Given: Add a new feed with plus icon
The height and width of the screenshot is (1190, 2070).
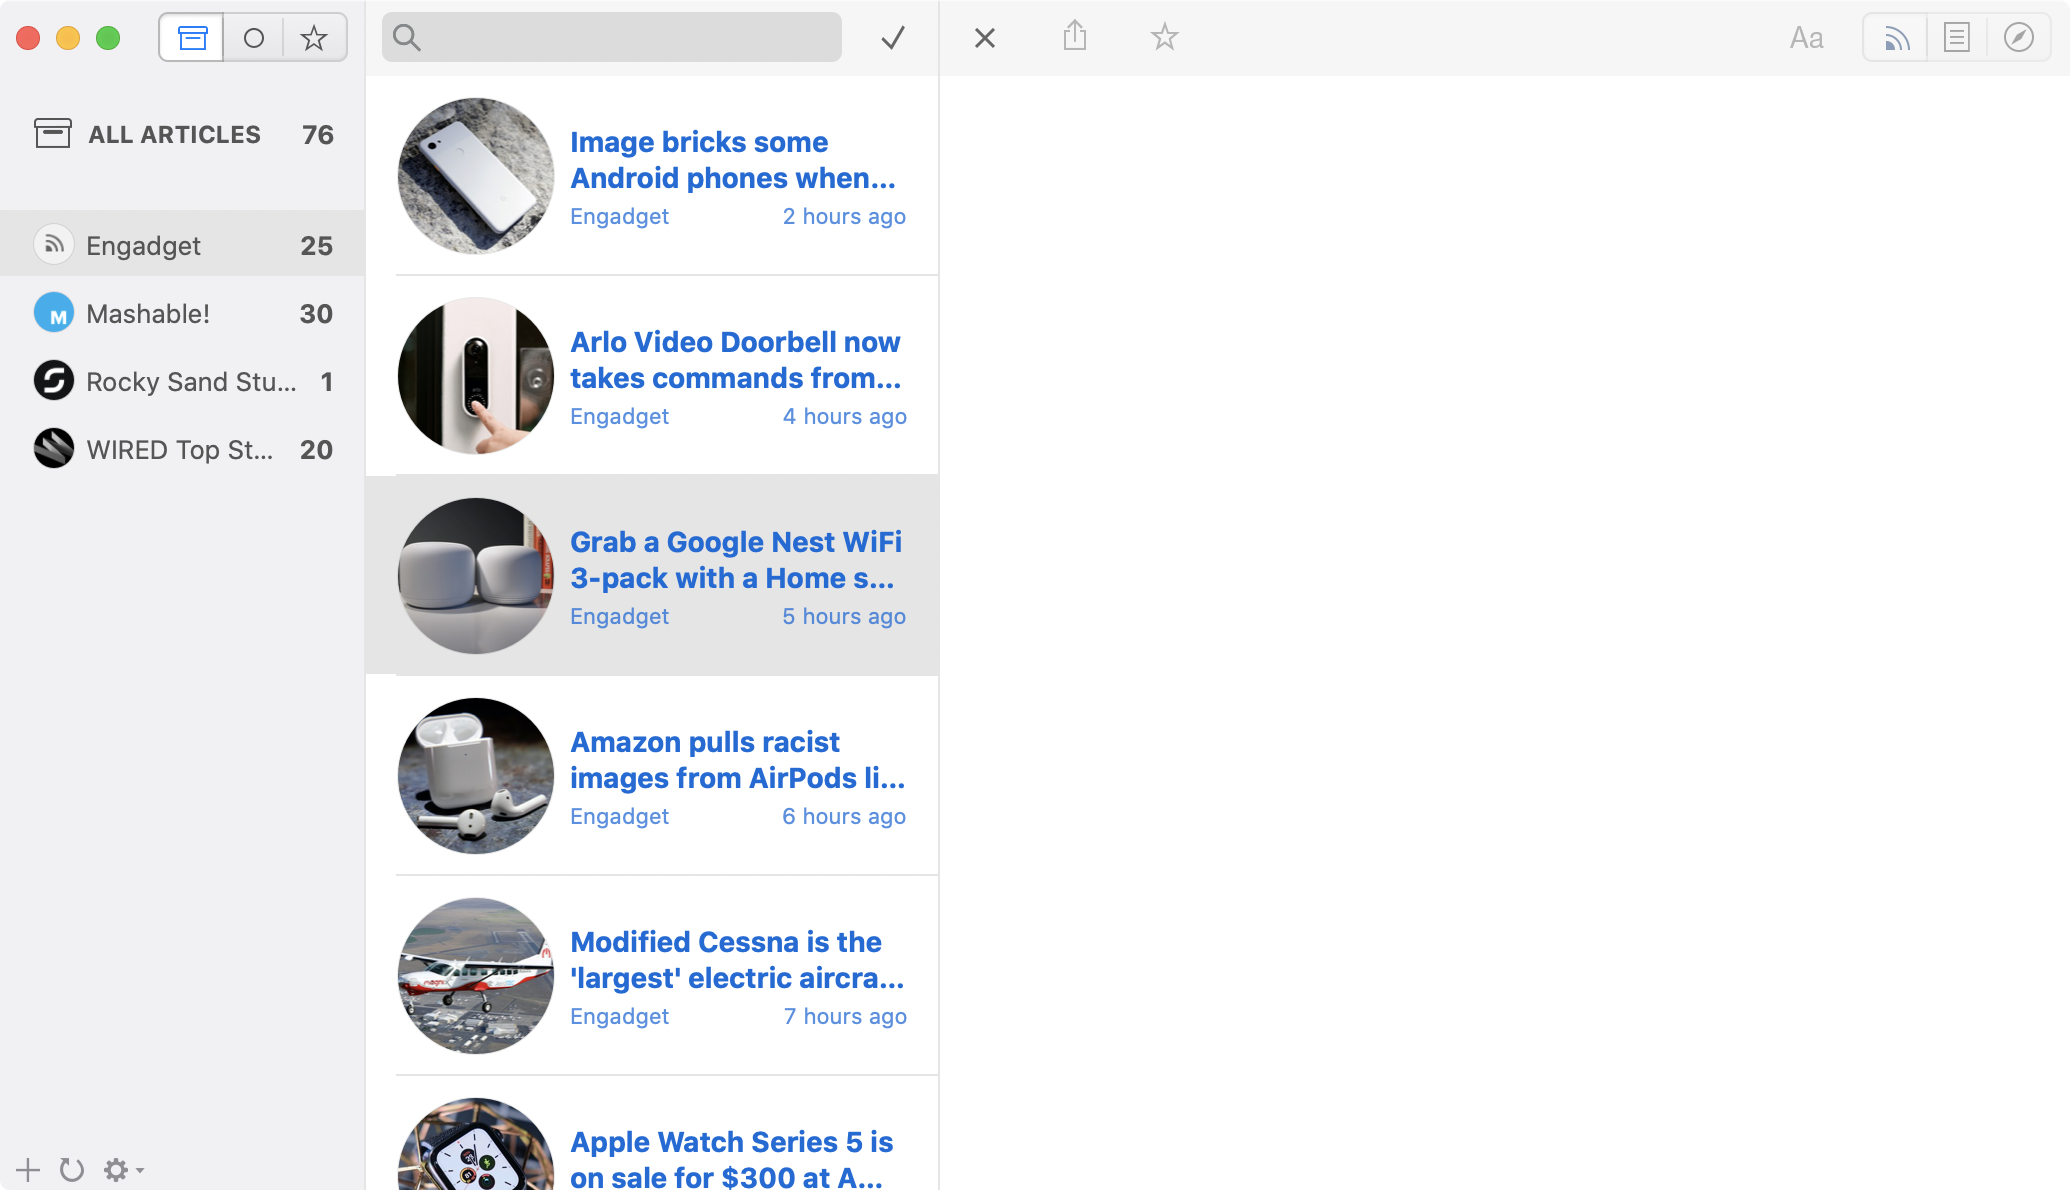Looking at the screenshot, I should coord(28,1169).
